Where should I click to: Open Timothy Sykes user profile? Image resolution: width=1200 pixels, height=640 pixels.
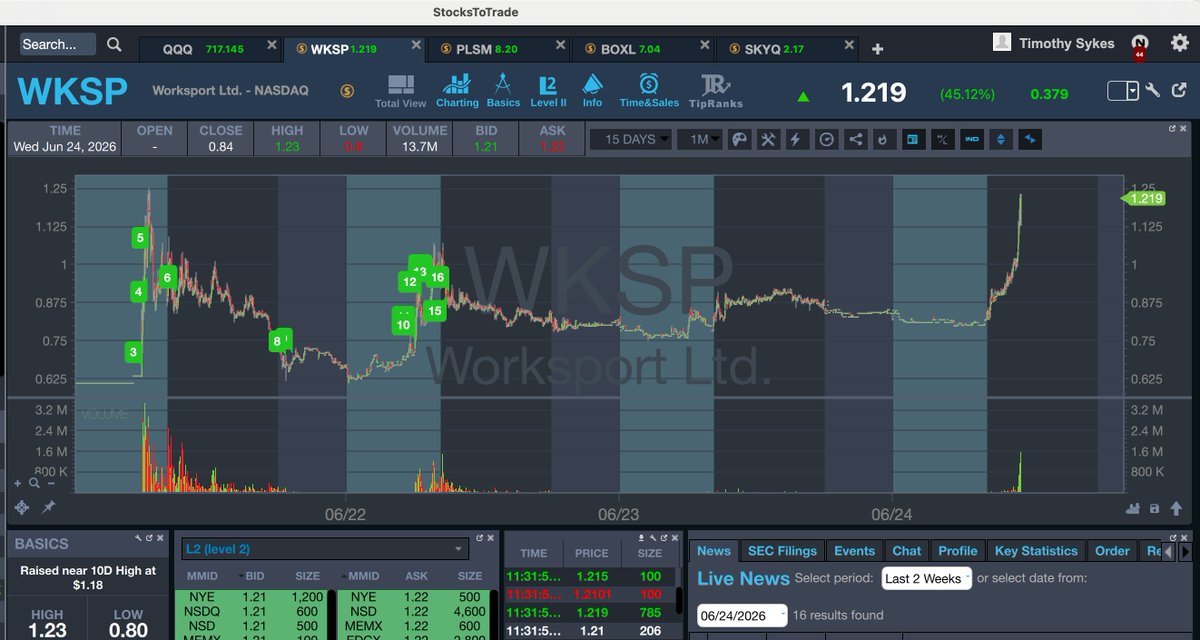click(x=1053, y=43)
